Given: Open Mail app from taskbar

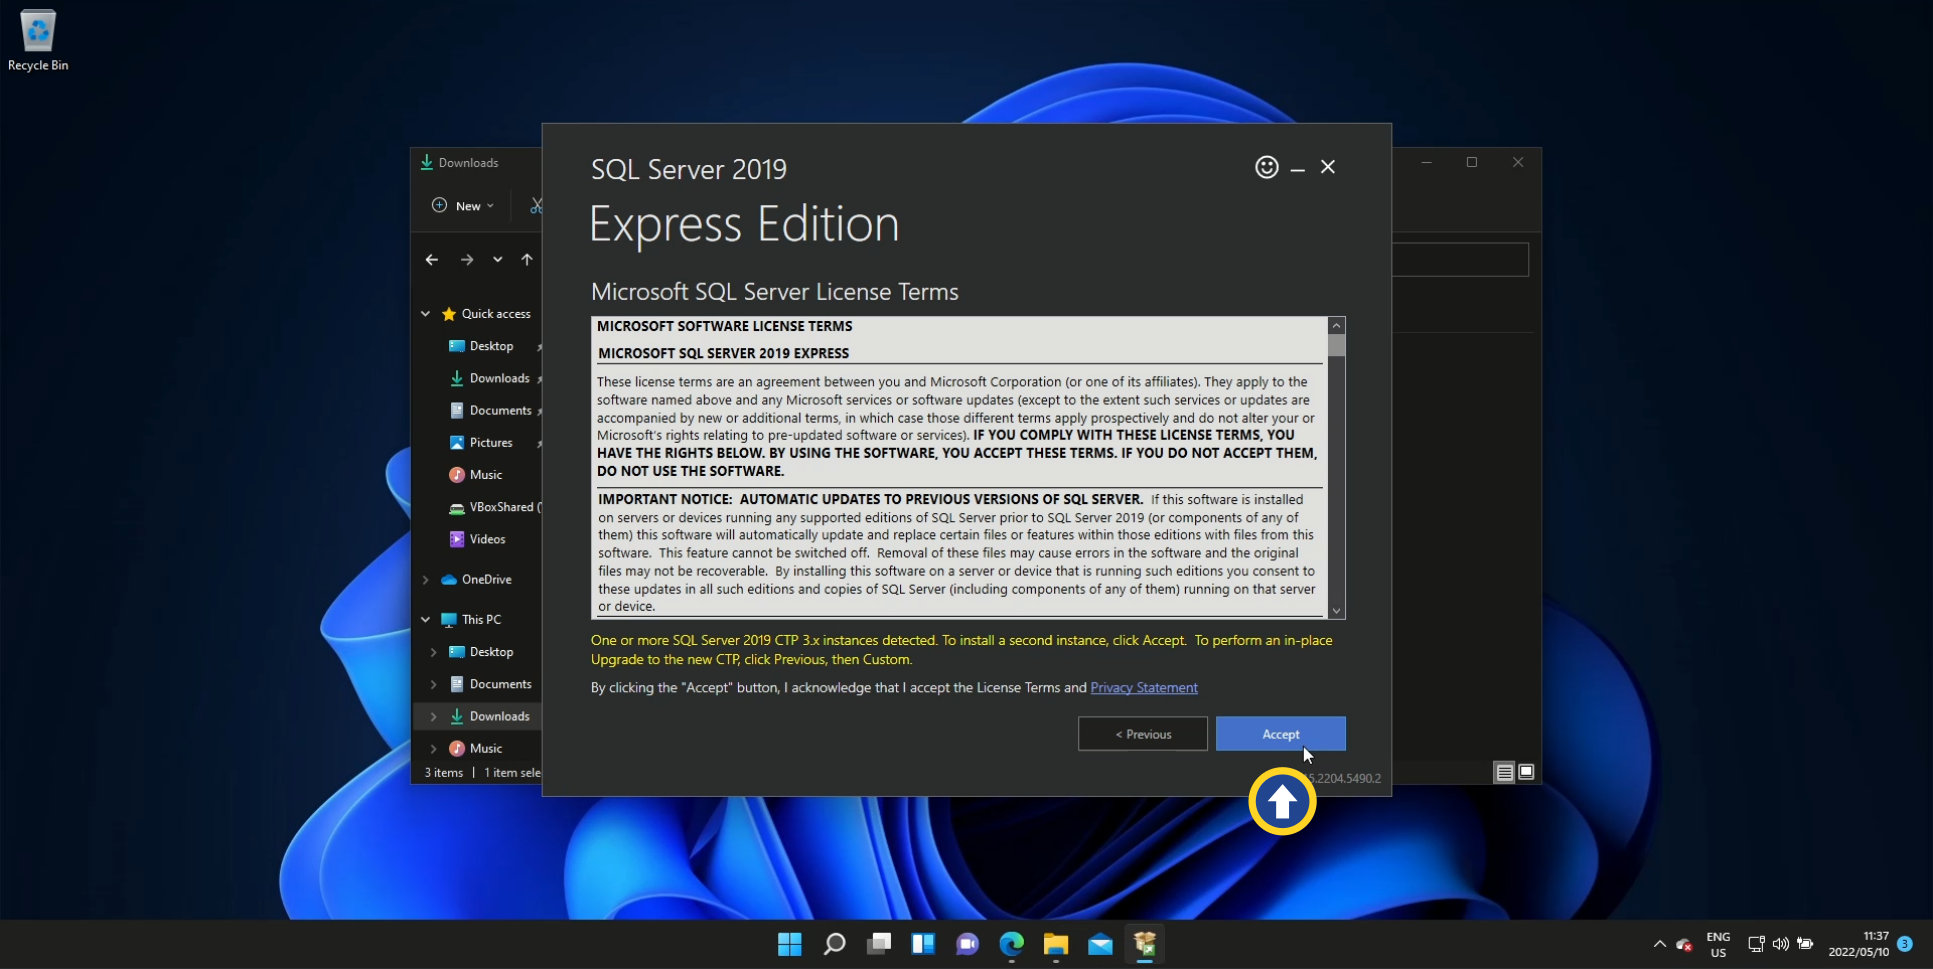Looking at the screenshot, I should (x=1100, y=944).
